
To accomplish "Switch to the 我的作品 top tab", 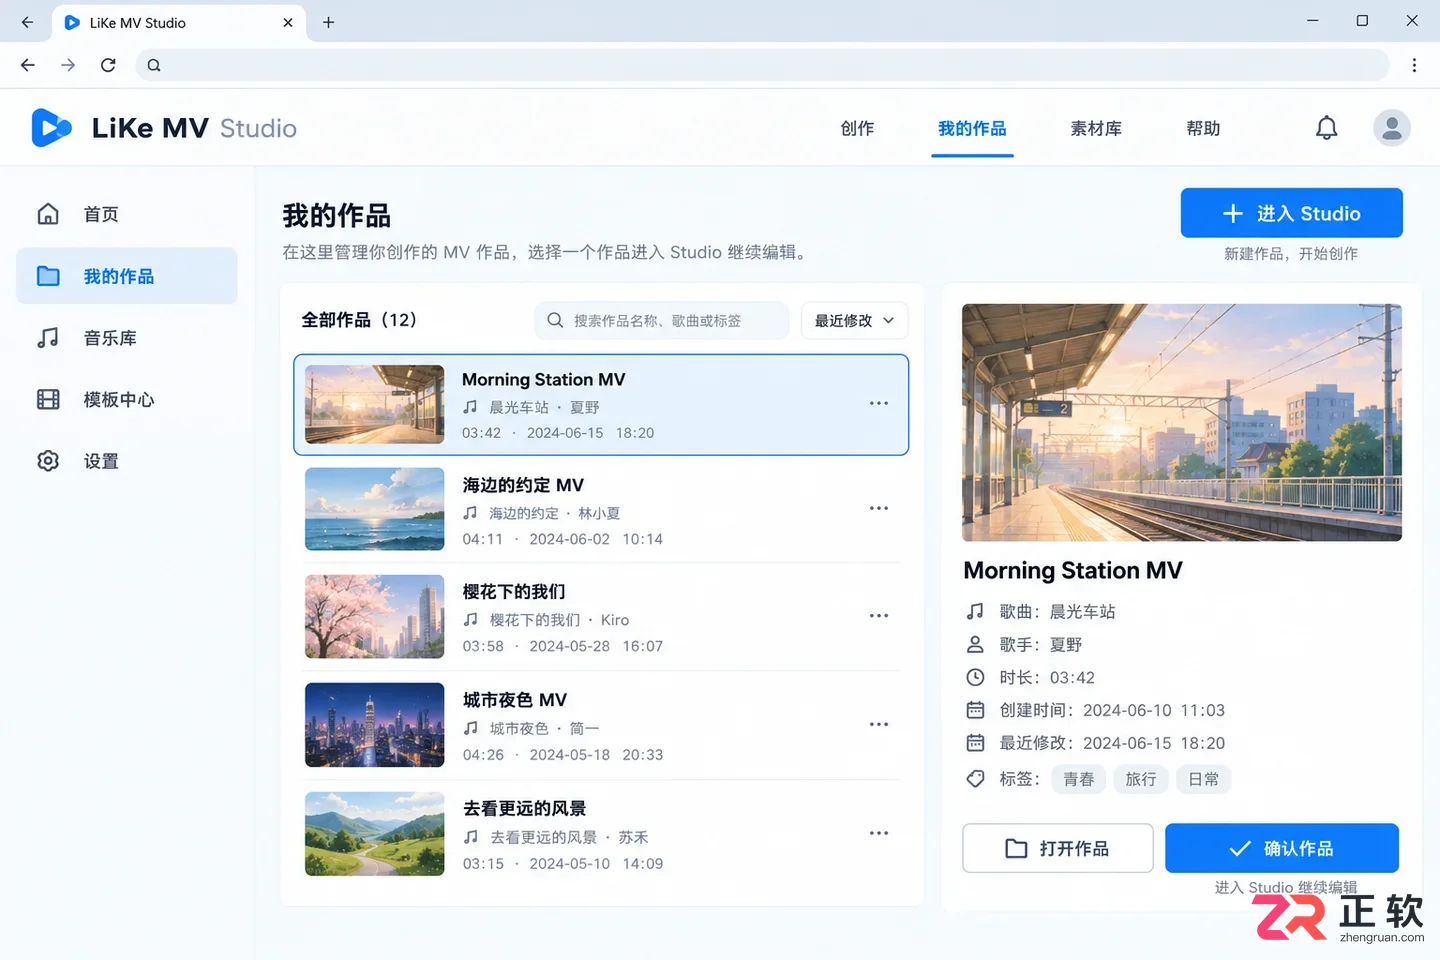I will [x=972, y=128].
